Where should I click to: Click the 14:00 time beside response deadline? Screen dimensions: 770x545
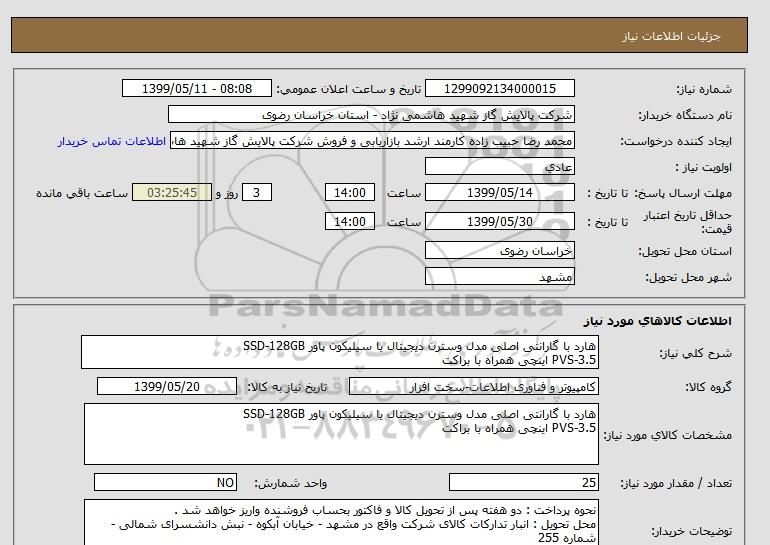[352, 193]
